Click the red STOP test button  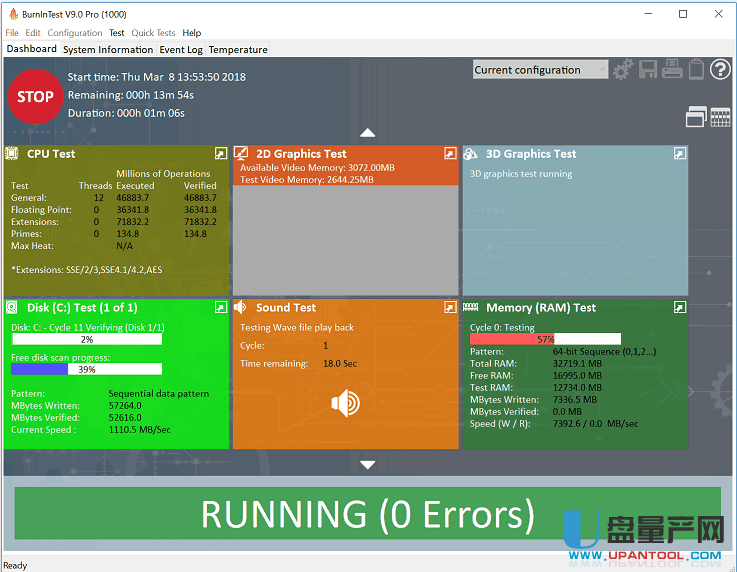pos(35,97)
